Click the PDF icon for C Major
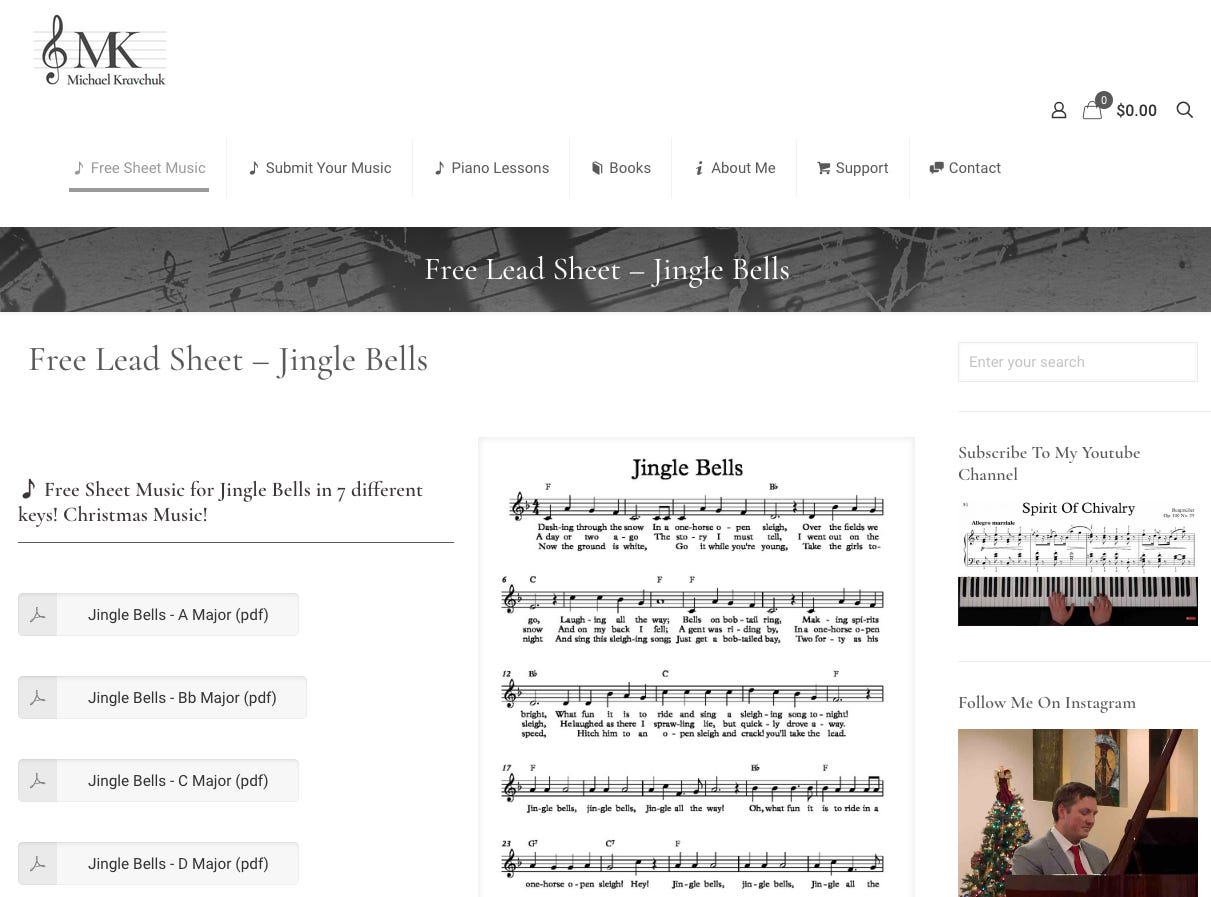Screen dimensions: 1211x897 pos(38,780)
